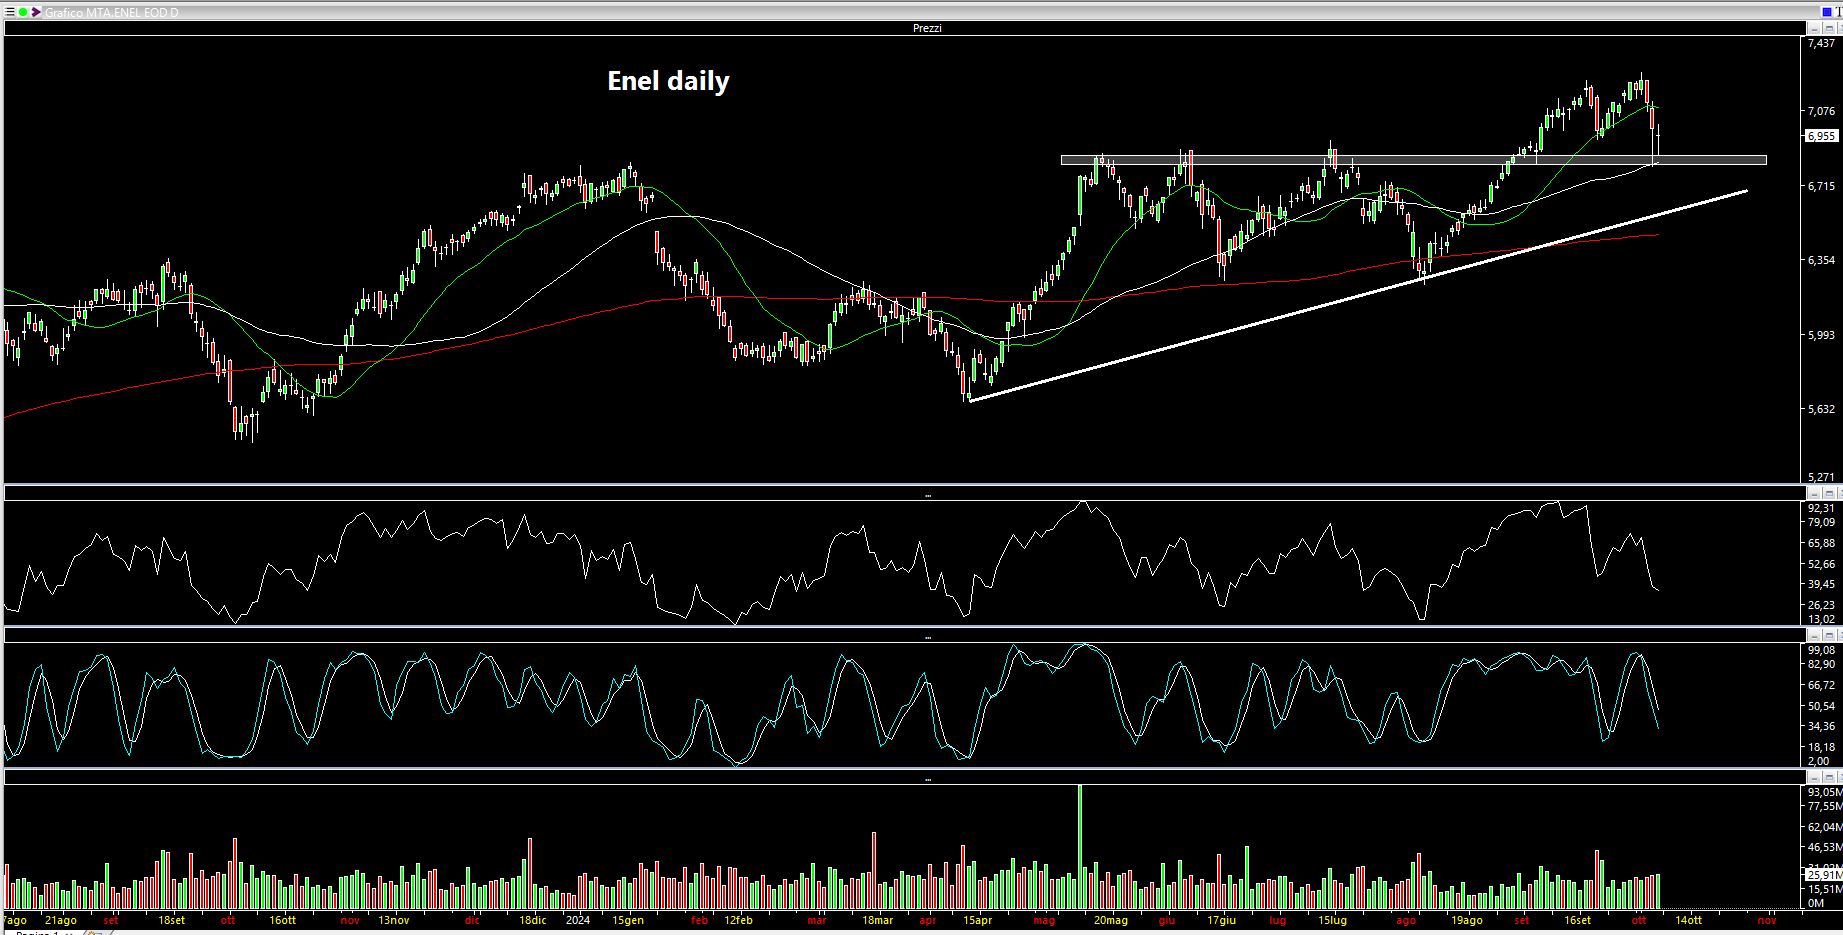Click the '15apr' date on time axis

(x=977, y=920)
